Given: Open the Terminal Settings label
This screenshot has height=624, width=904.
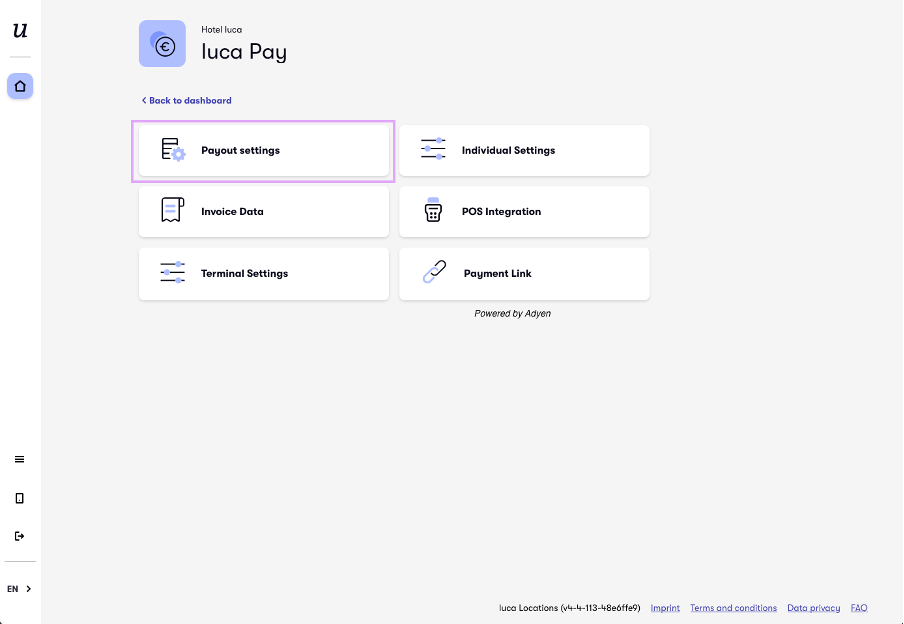Looking at the screenshot, I should pos(244,273).
